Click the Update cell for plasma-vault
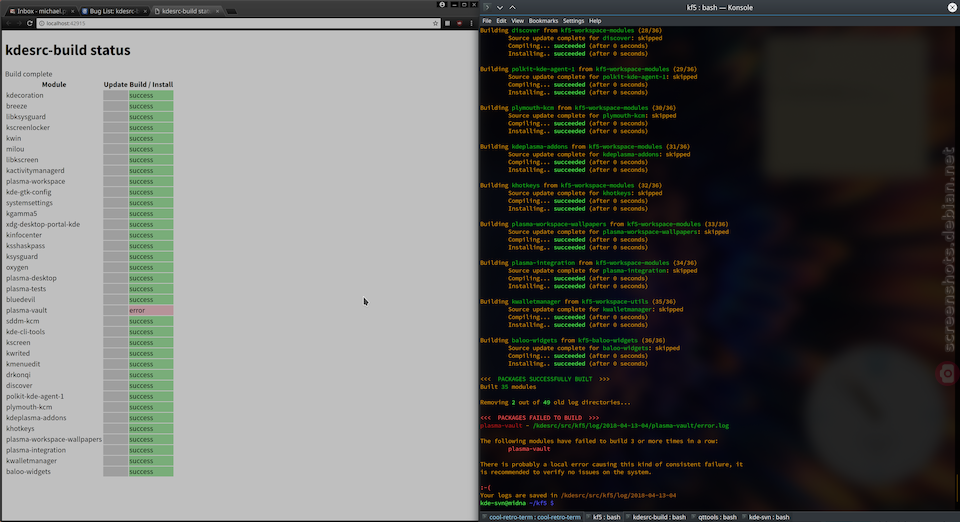The height and width of the screenshot is (522, 960). point(115,310)
